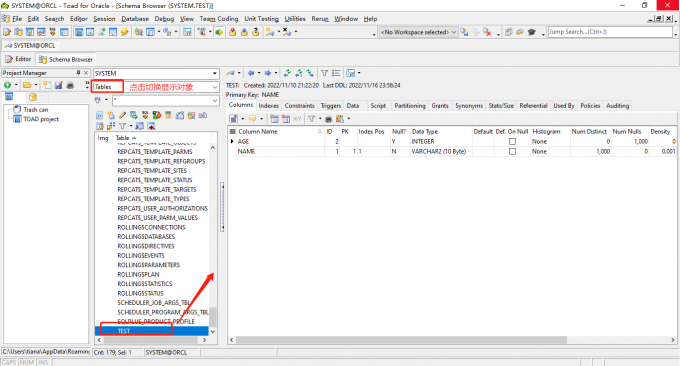The image size is (680, 366).
Task: Click the add column icon in Columns toolbar
Action: pos(274,118)
